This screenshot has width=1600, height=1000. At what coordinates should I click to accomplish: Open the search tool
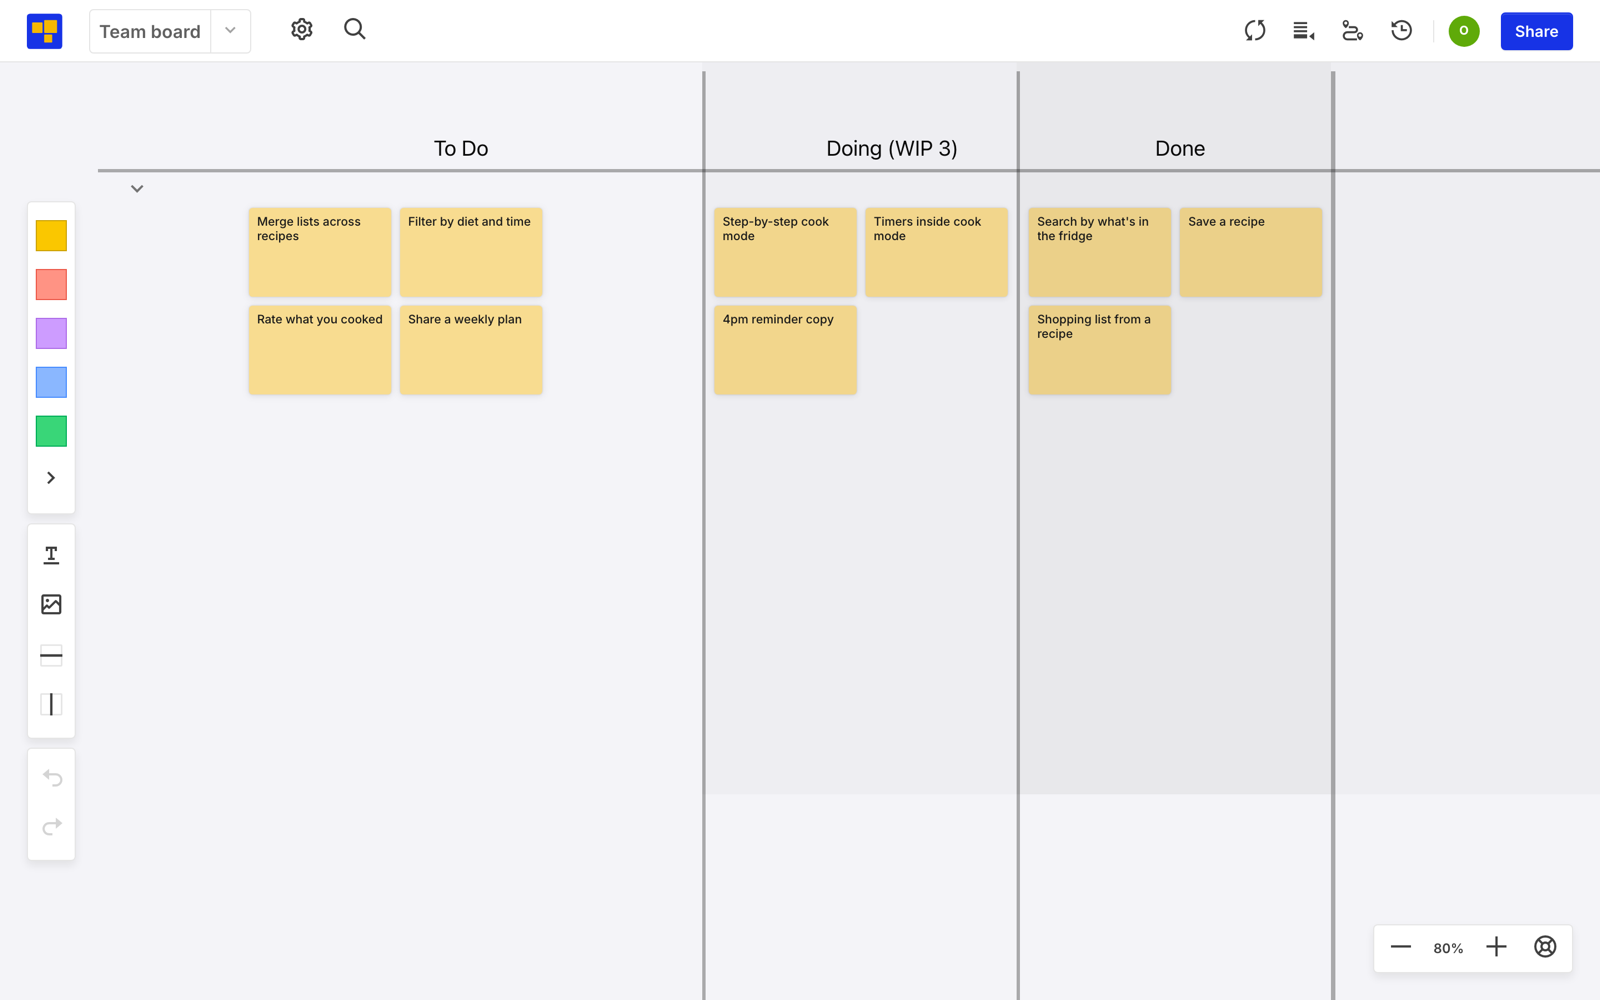pyautogui.click(x=355, y=30)
